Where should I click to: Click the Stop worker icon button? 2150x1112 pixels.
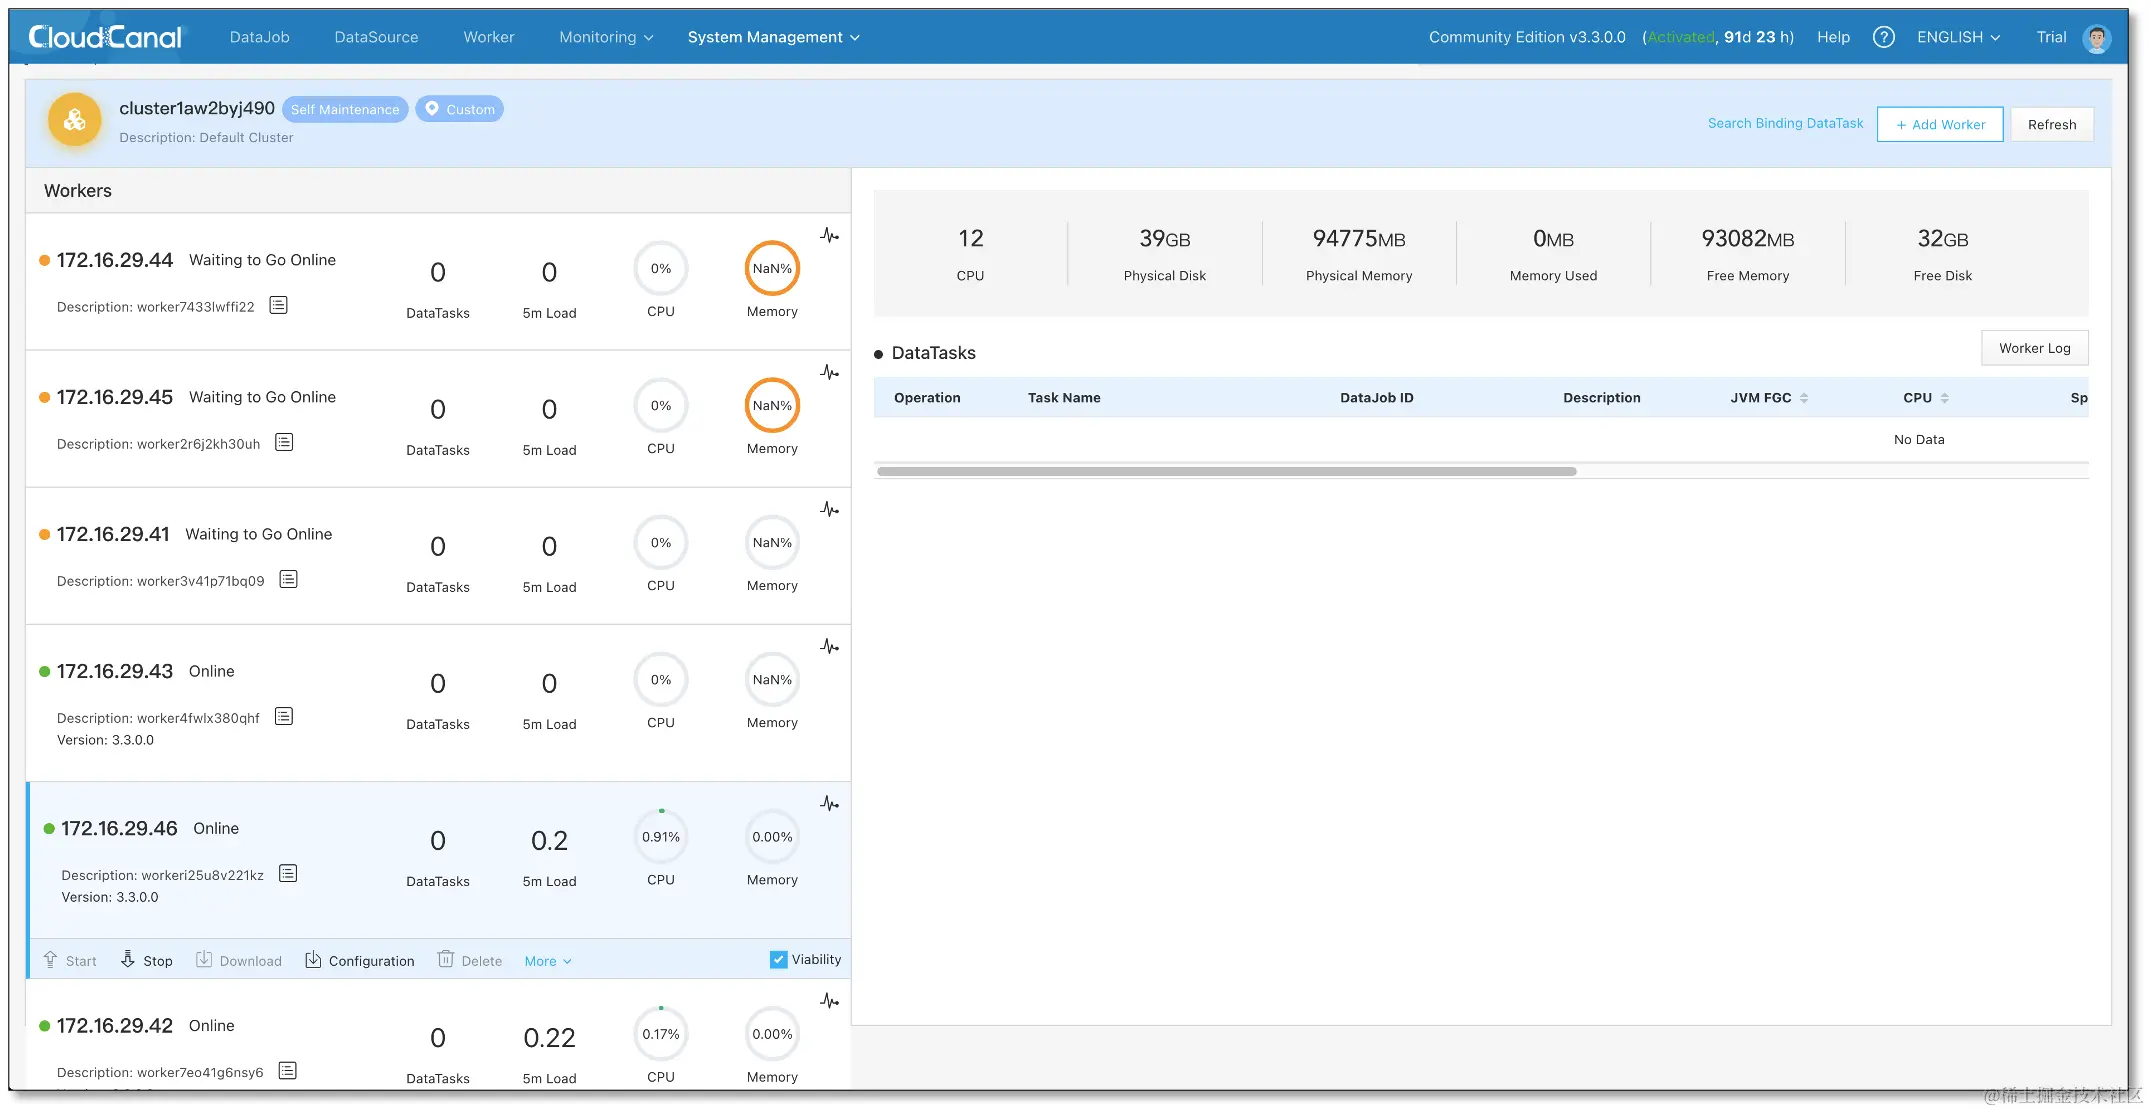[128, 960]
